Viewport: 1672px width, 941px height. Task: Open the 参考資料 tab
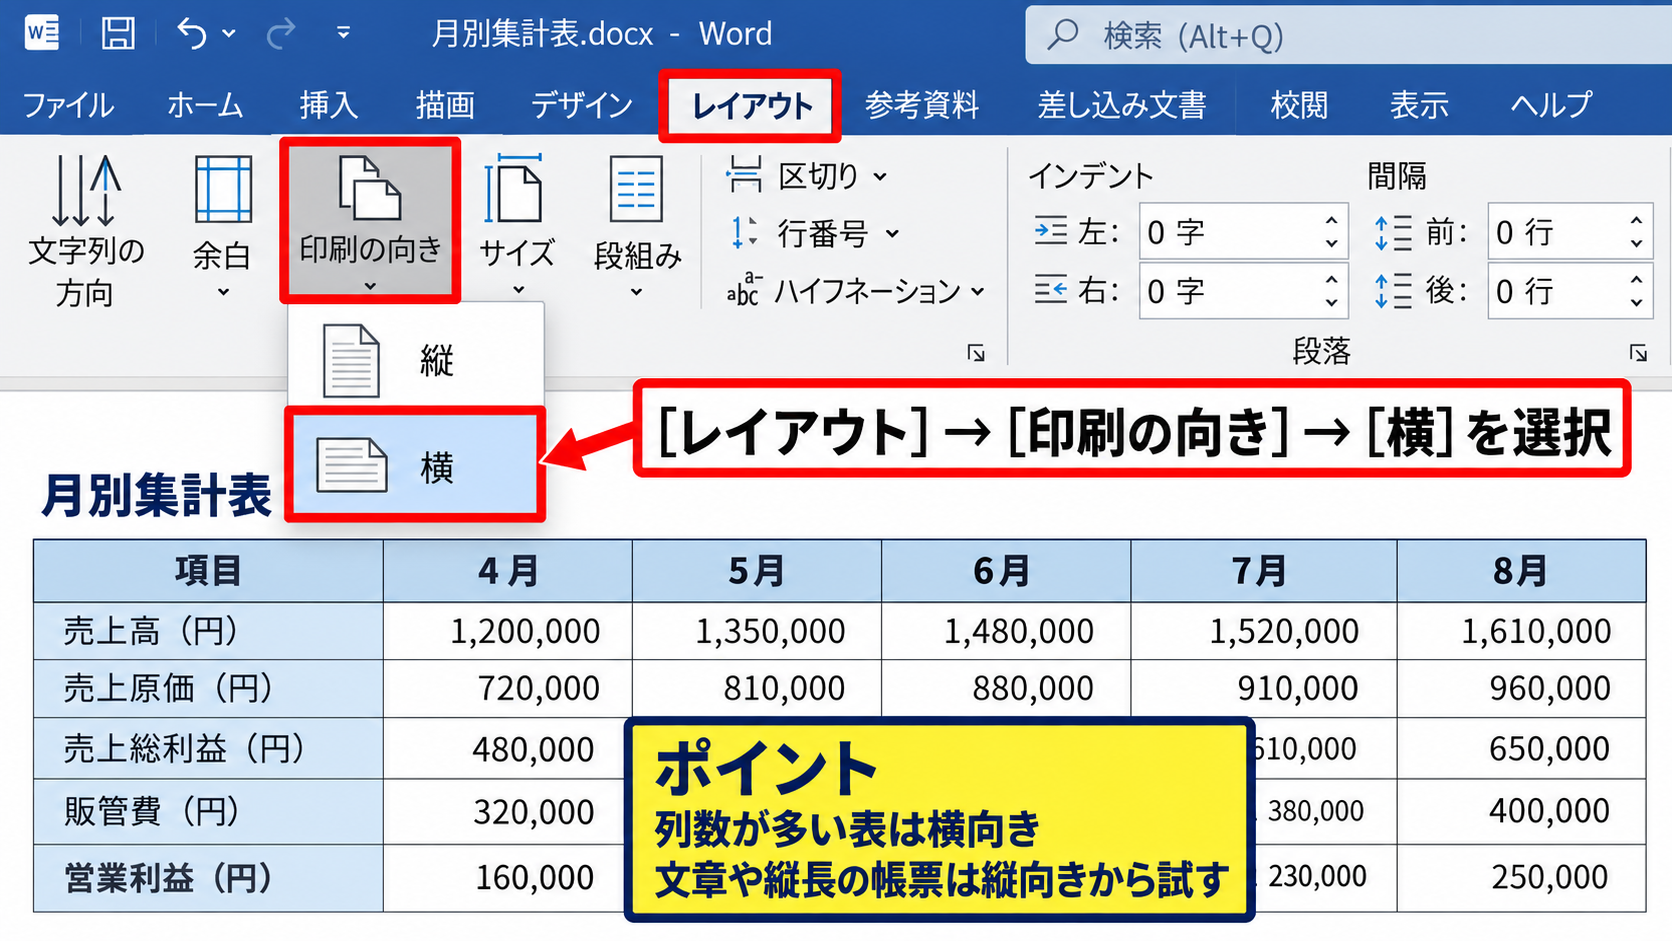[x=922, y=105]
